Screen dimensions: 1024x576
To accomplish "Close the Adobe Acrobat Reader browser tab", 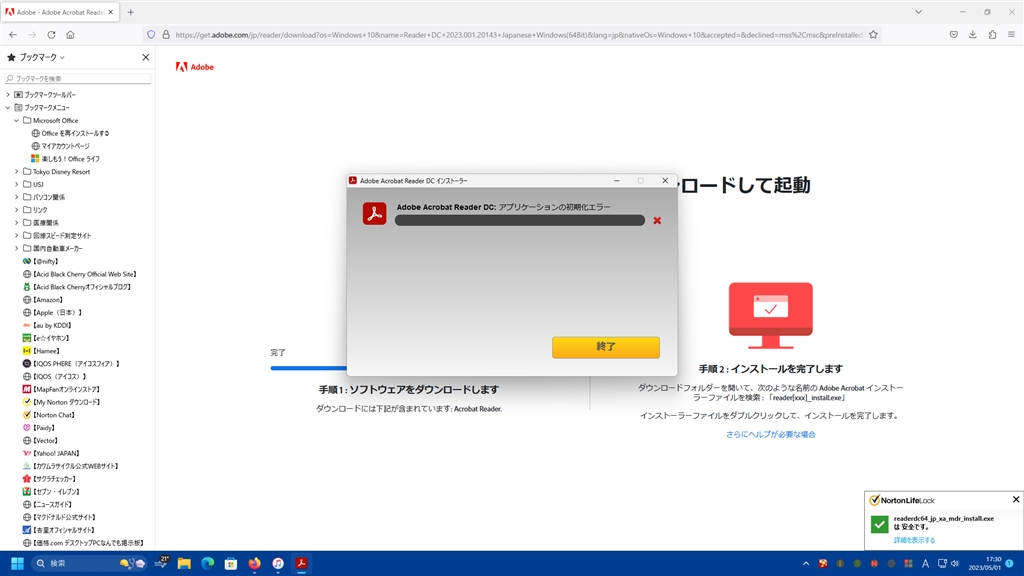I will [110, 12].
